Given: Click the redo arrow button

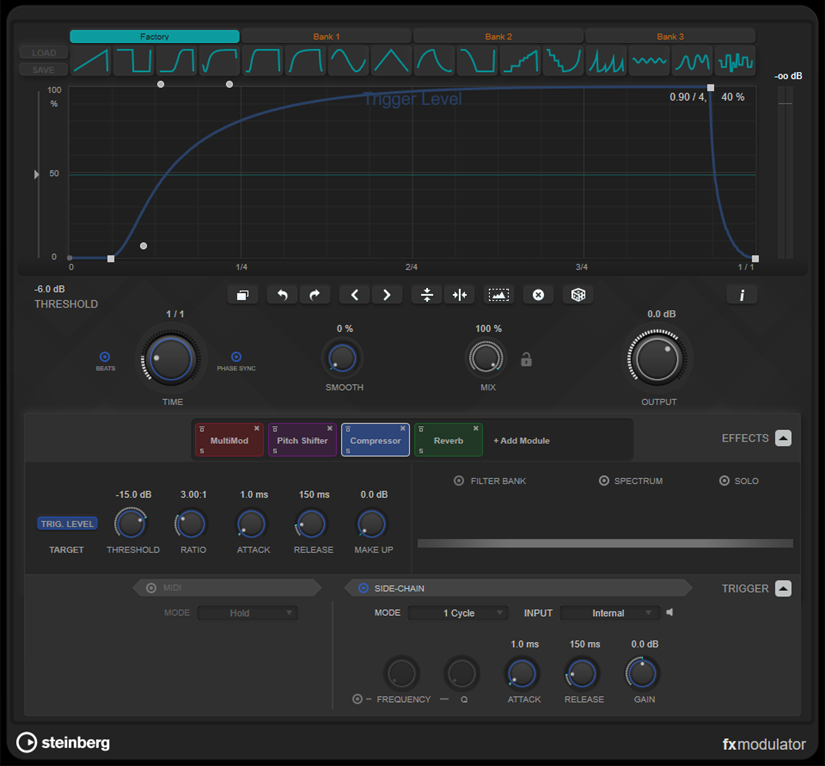Looking at the screenshot, I should coord(314,295).
